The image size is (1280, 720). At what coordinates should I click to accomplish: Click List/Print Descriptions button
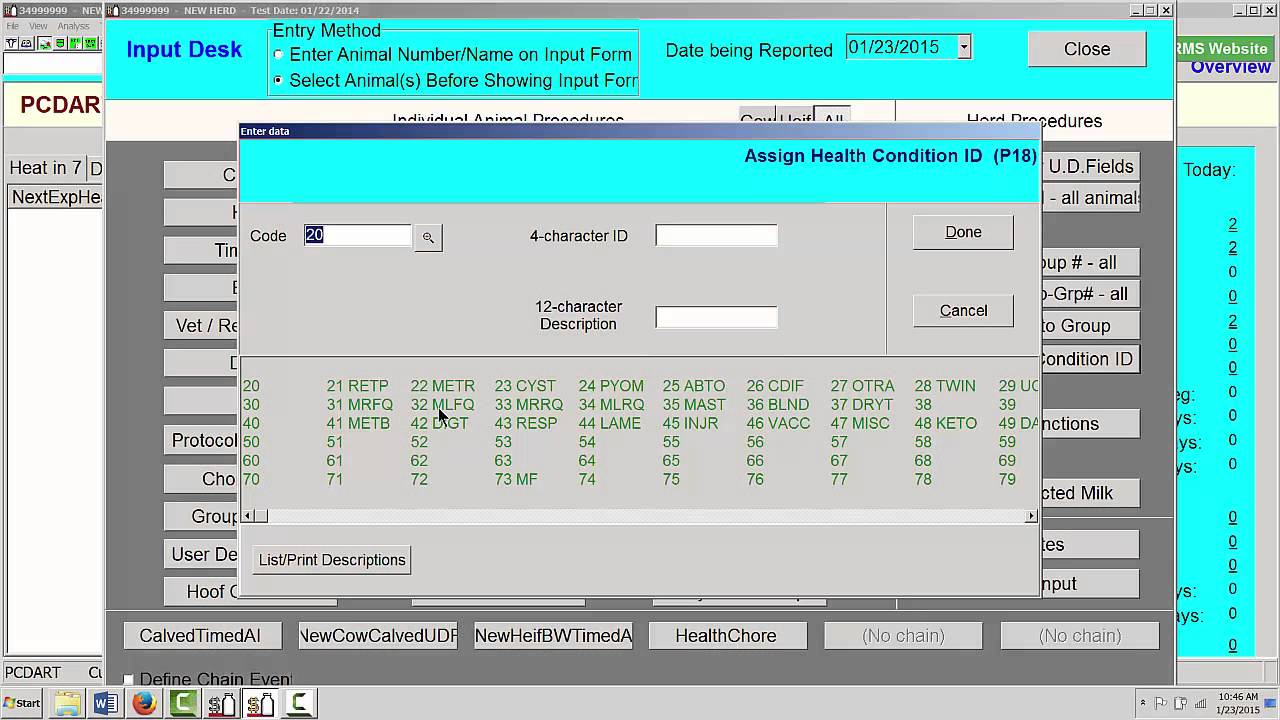point(332,560)
